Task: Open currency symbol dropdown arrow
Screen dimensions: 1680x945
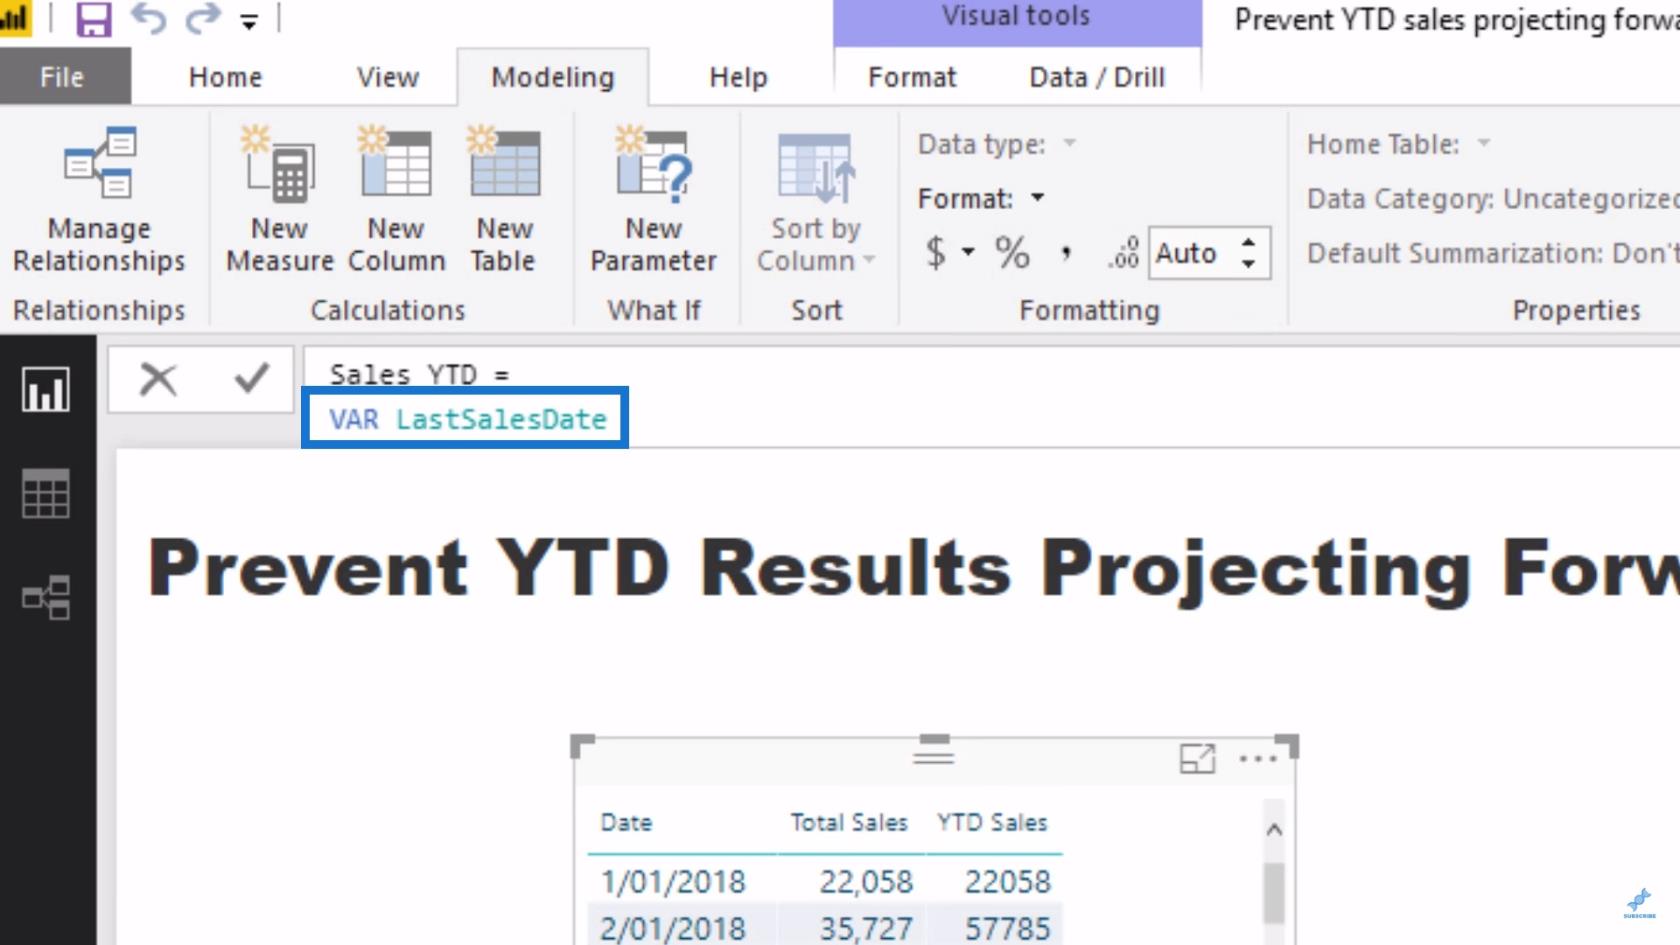Action: (x=968, y=252)
